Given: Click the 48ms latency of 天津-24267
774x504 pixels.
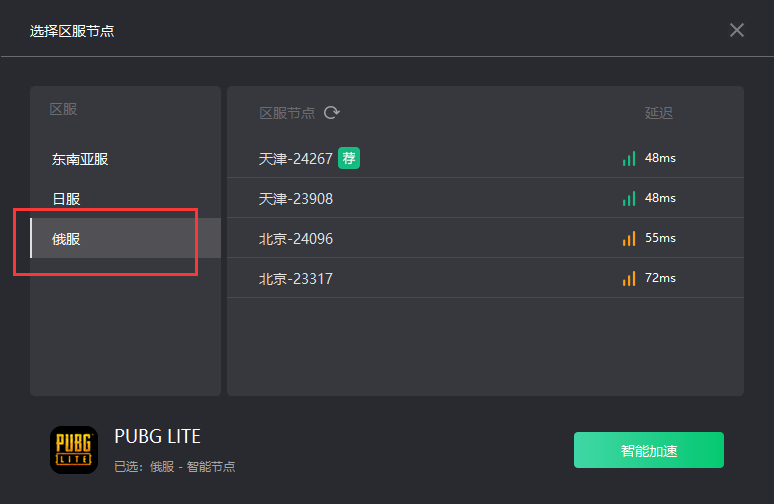Looking at the screenshot, I should [660, 158].
